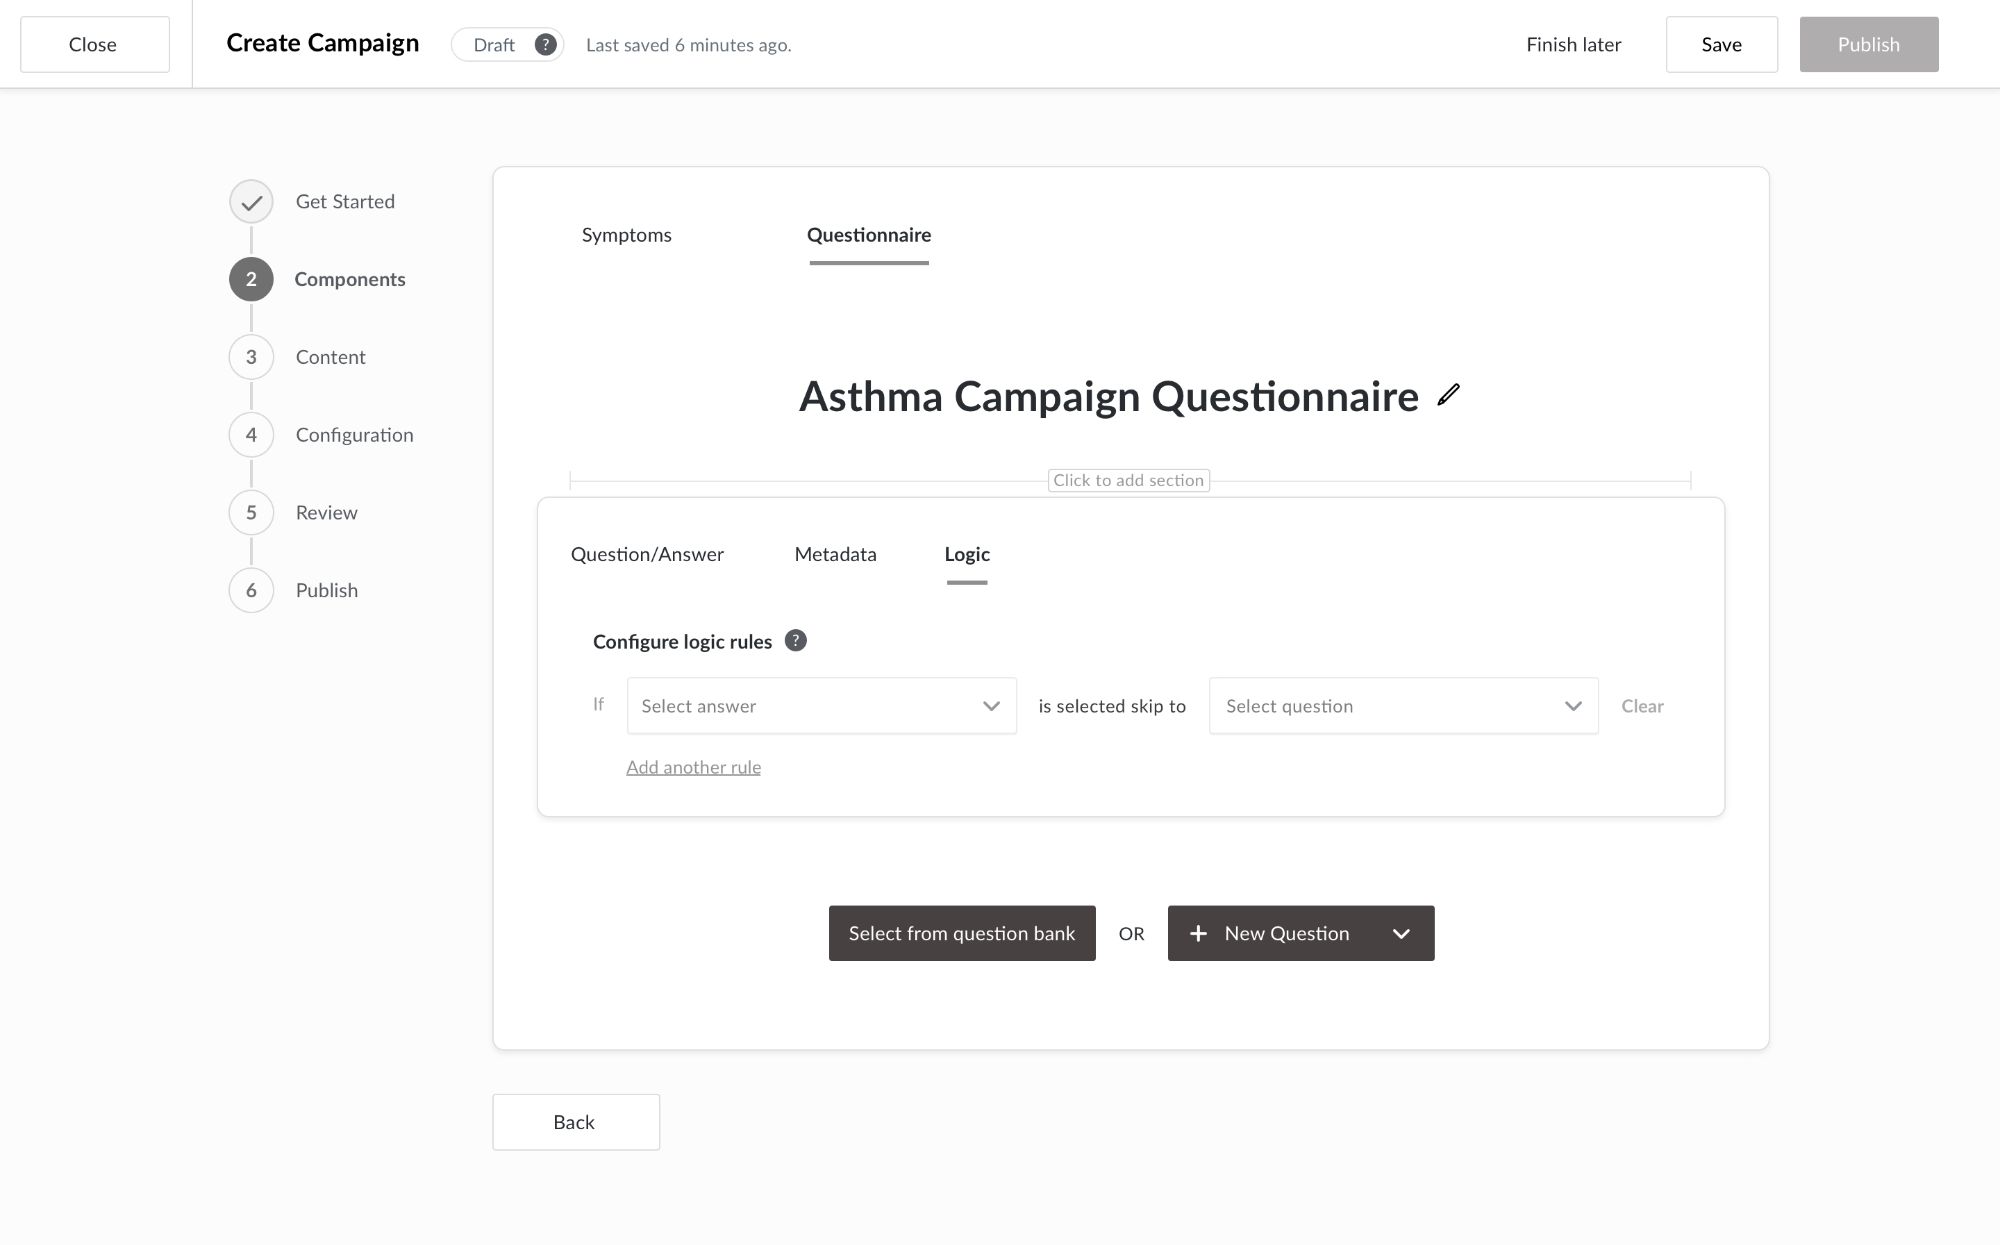
Task: Open the Select answer dropdown
Action: coord(821,706)
